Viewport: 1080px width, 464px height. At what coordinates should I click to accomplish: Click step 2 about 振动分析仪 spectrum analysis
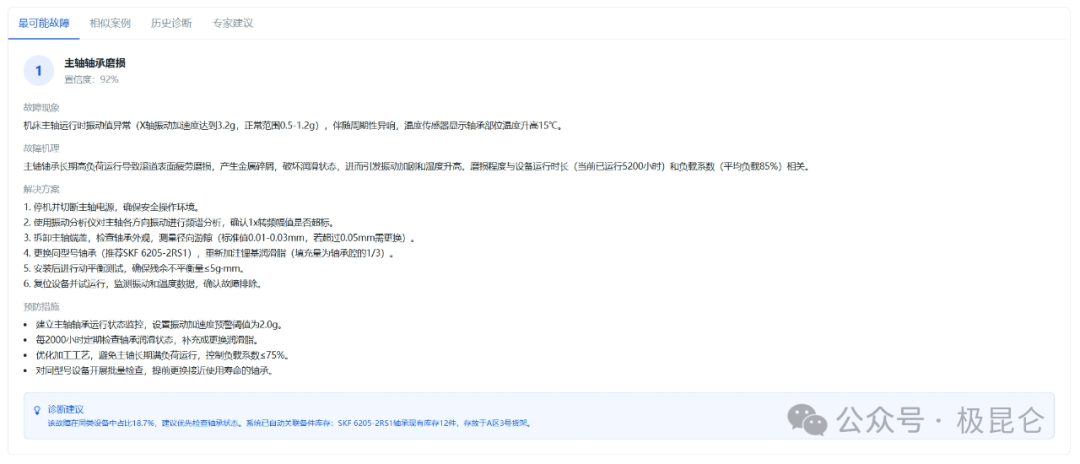point(179,222)
